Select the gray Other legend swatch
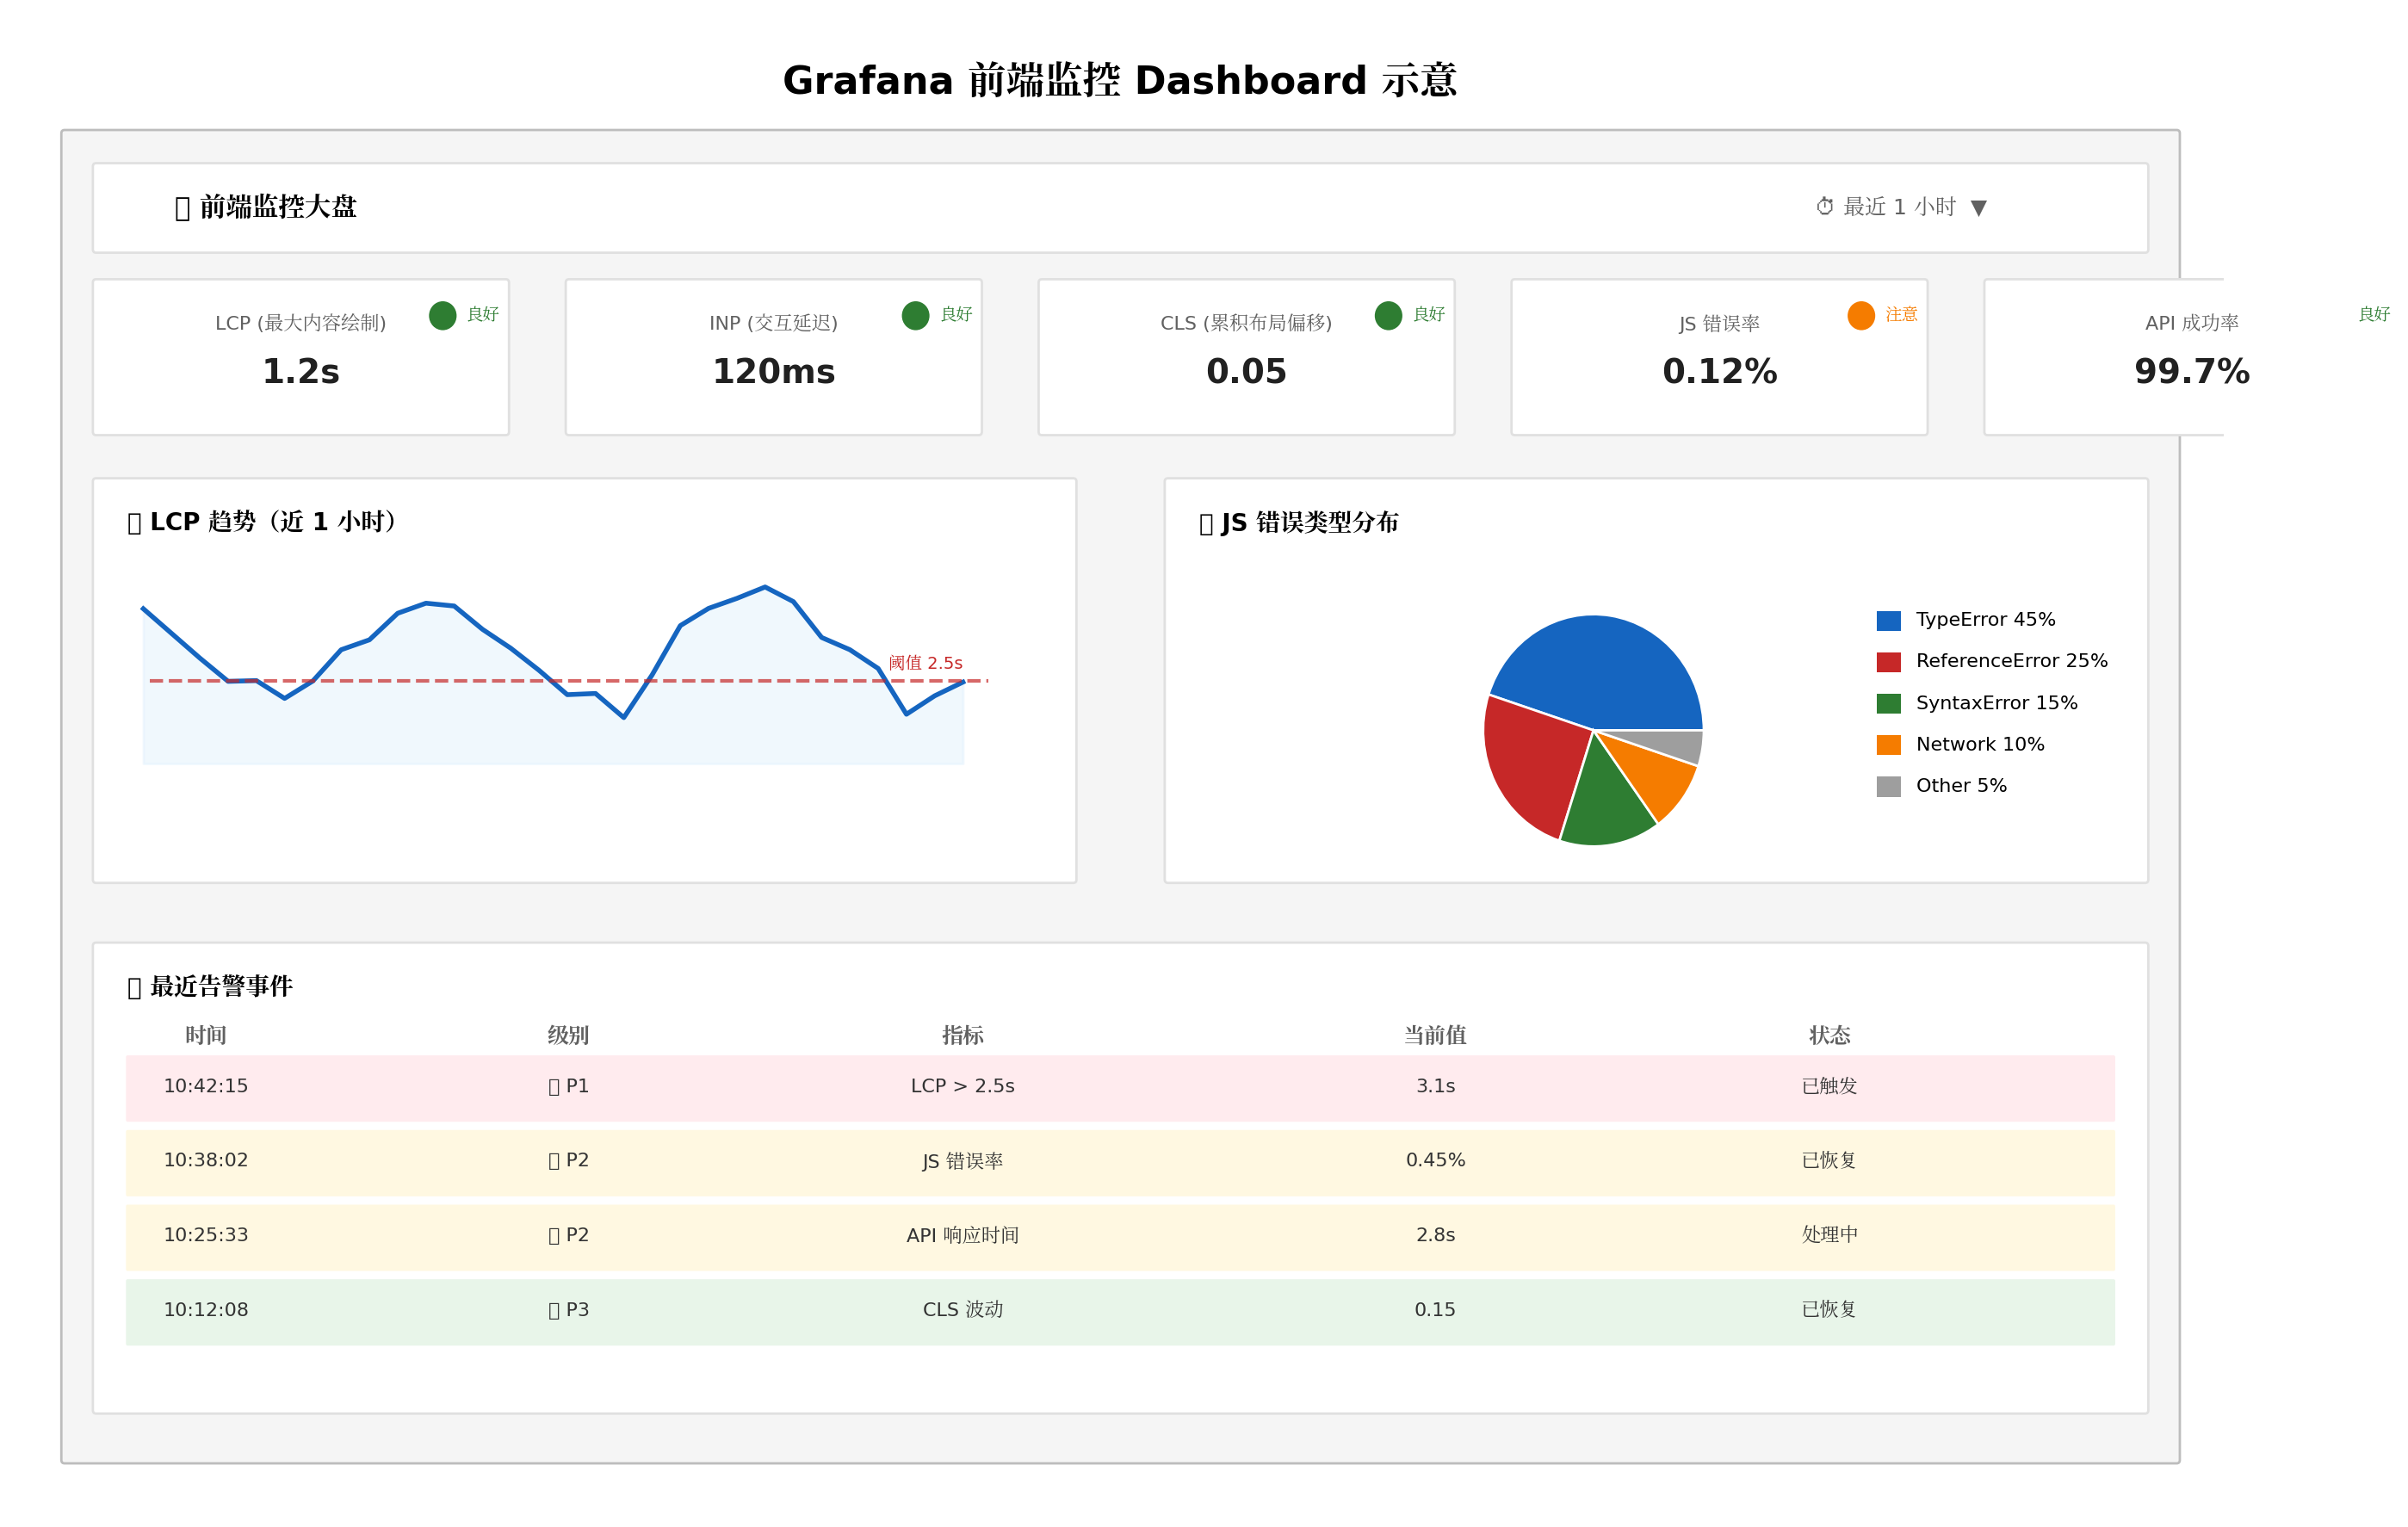Viewport: 2408px width, 1527px height. click(1889, 786)
